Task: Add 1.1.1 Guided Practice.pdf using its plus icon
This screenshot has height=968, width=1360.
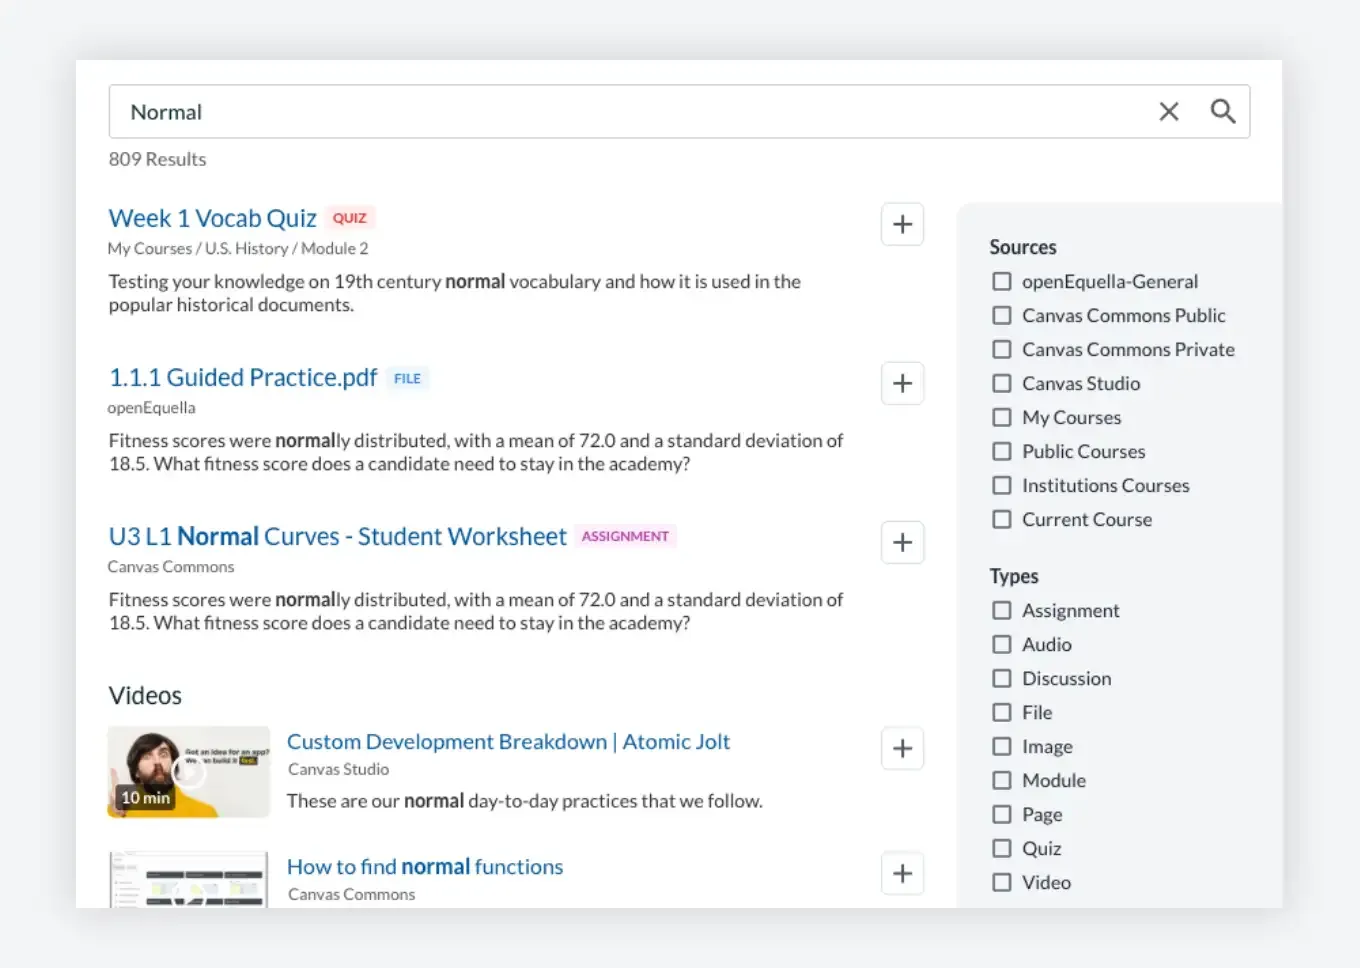Action: (902, 383)
